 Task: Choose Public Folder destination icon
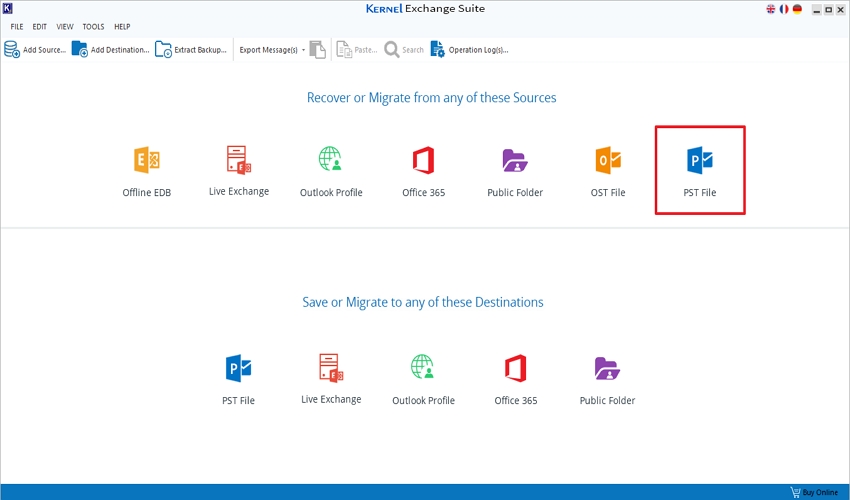(x=607, y=368)
